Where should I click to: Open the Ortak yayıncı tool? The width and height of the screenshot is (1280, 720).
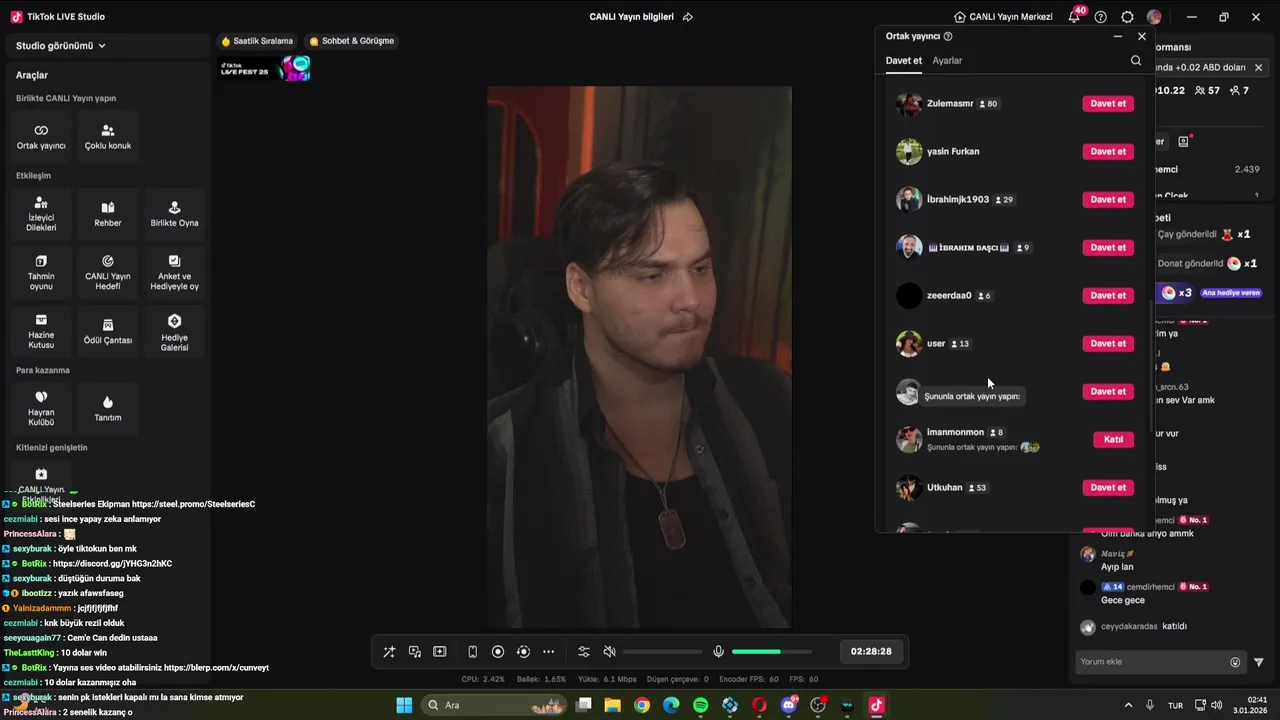click(x=41, y=137)
